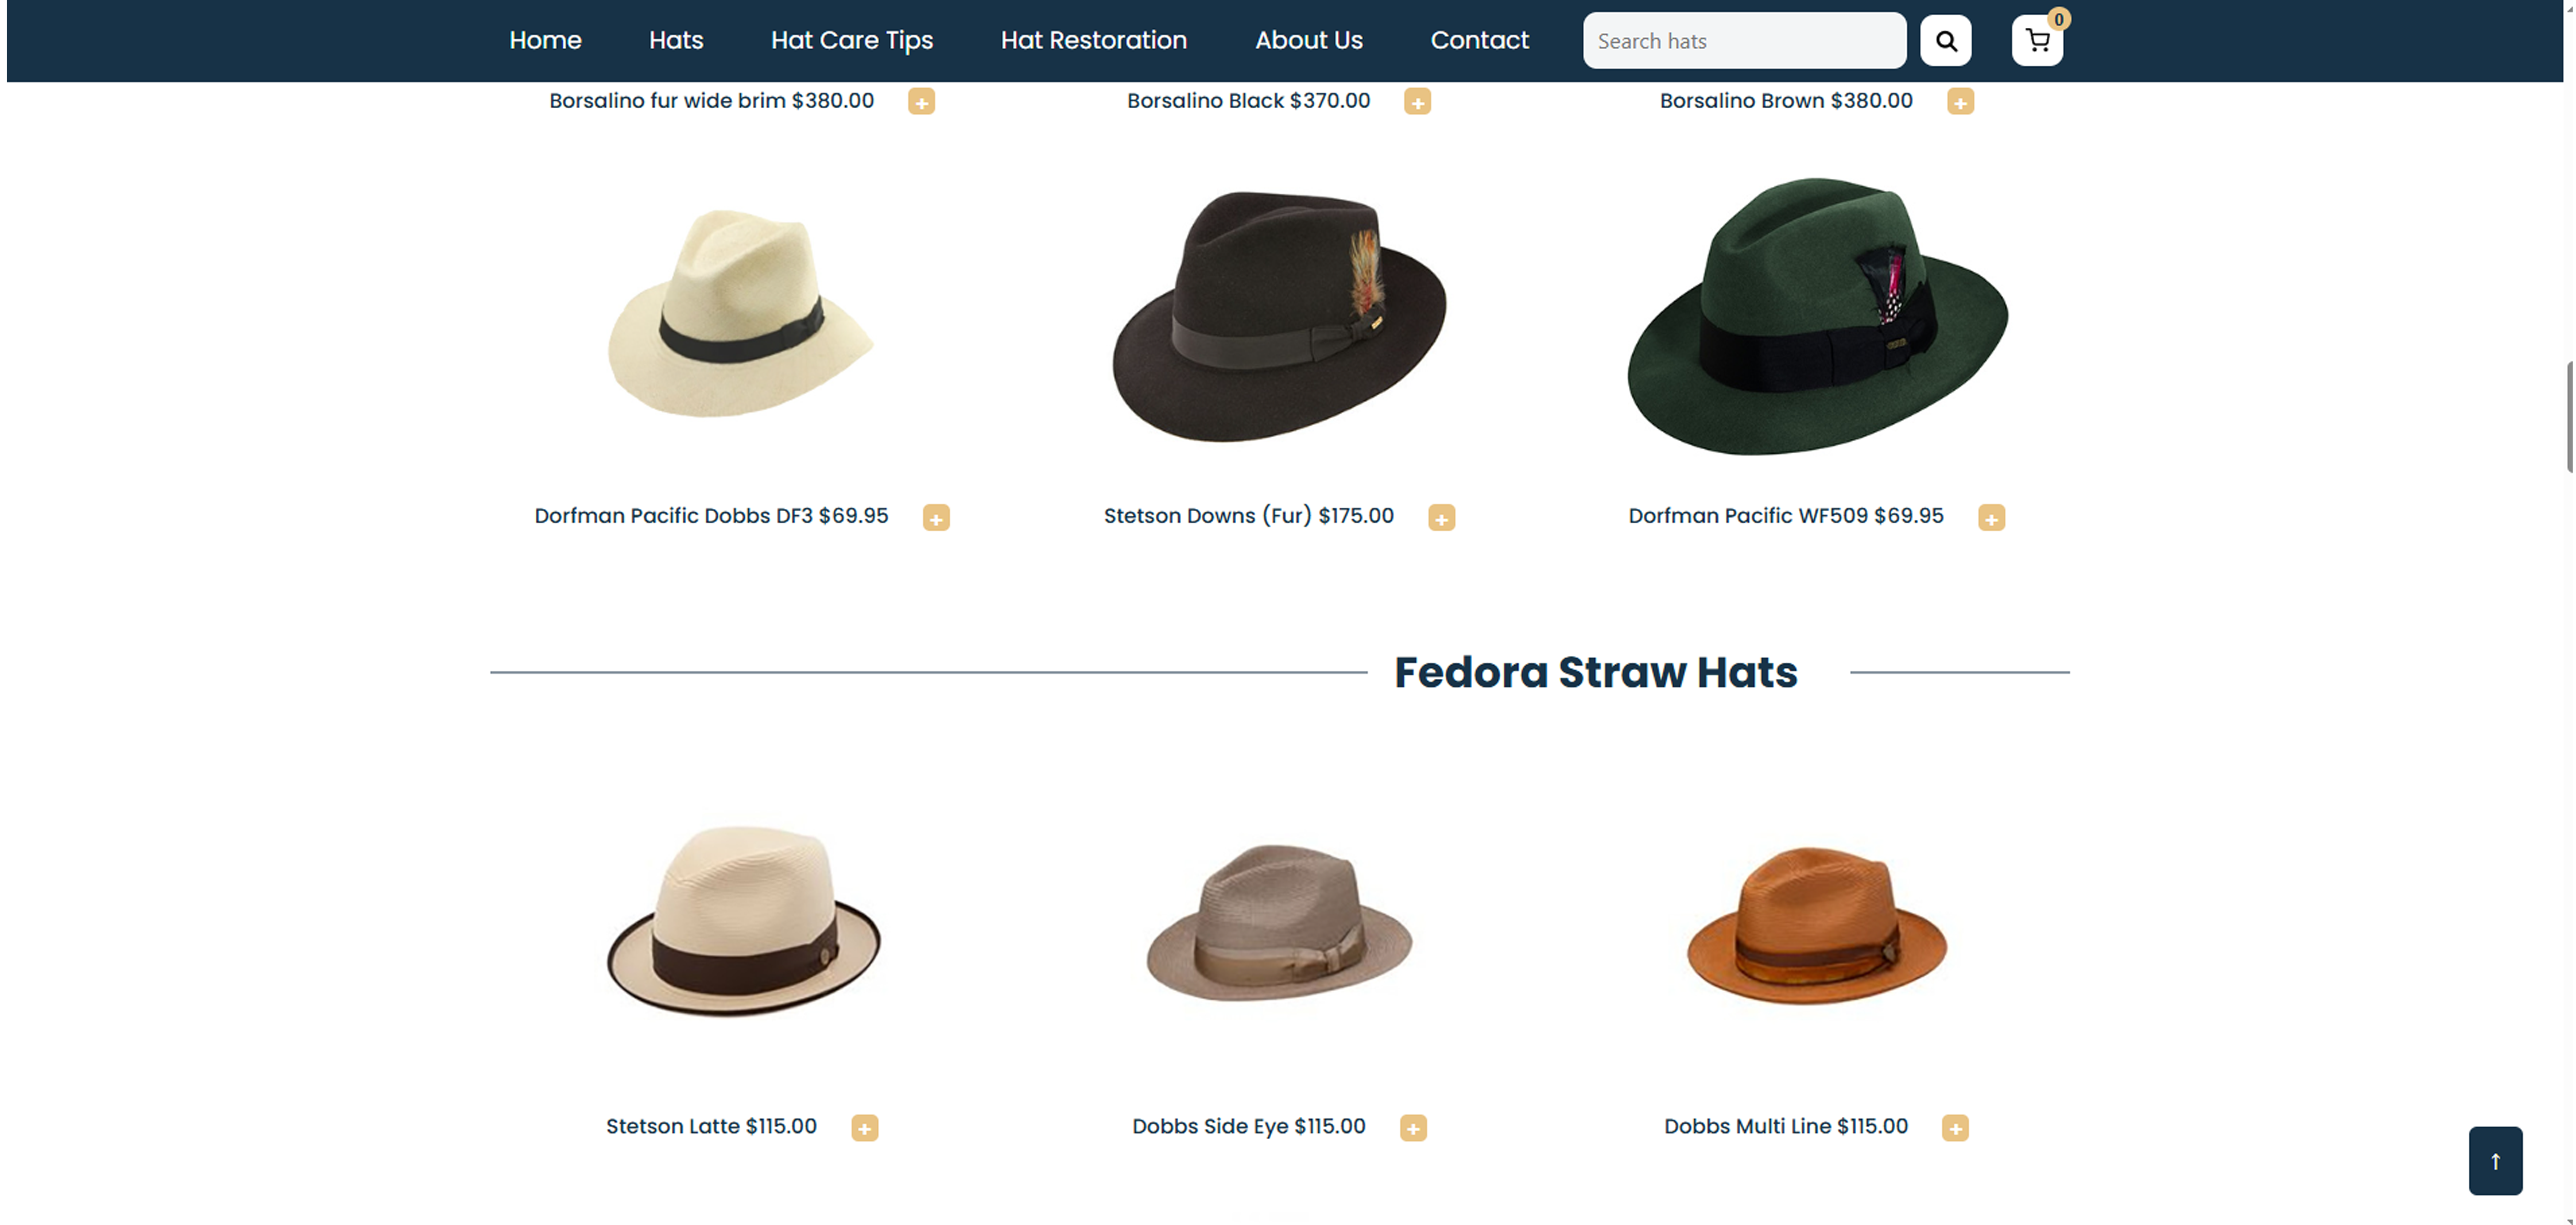
Task: Click the page vertical scrollbar thumb
Action: 2569,416
